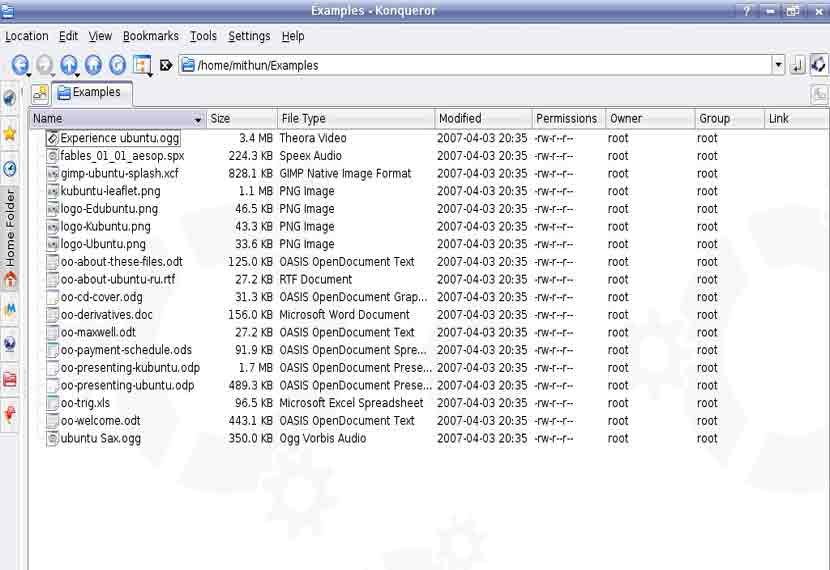Open the Root Folder red folder sidebar icon
The height and width of the screenshot is (570, 830).
coord(10,379)
